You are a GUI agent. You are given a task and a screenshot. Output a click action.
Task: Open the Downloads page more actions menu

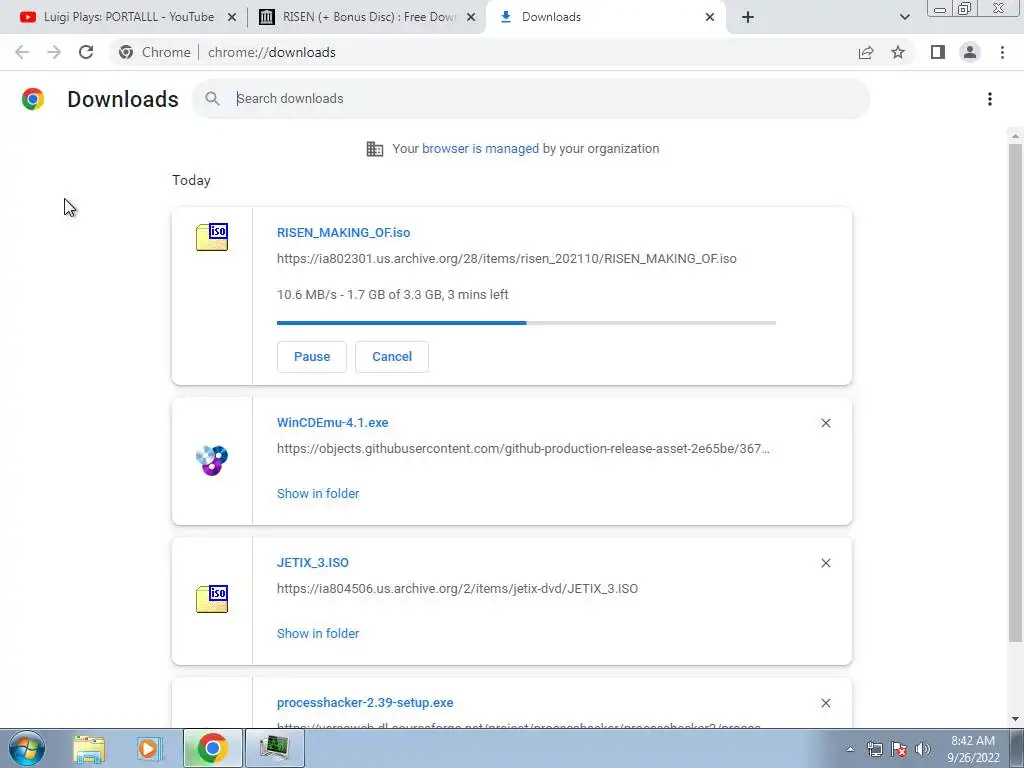[989, 99]
